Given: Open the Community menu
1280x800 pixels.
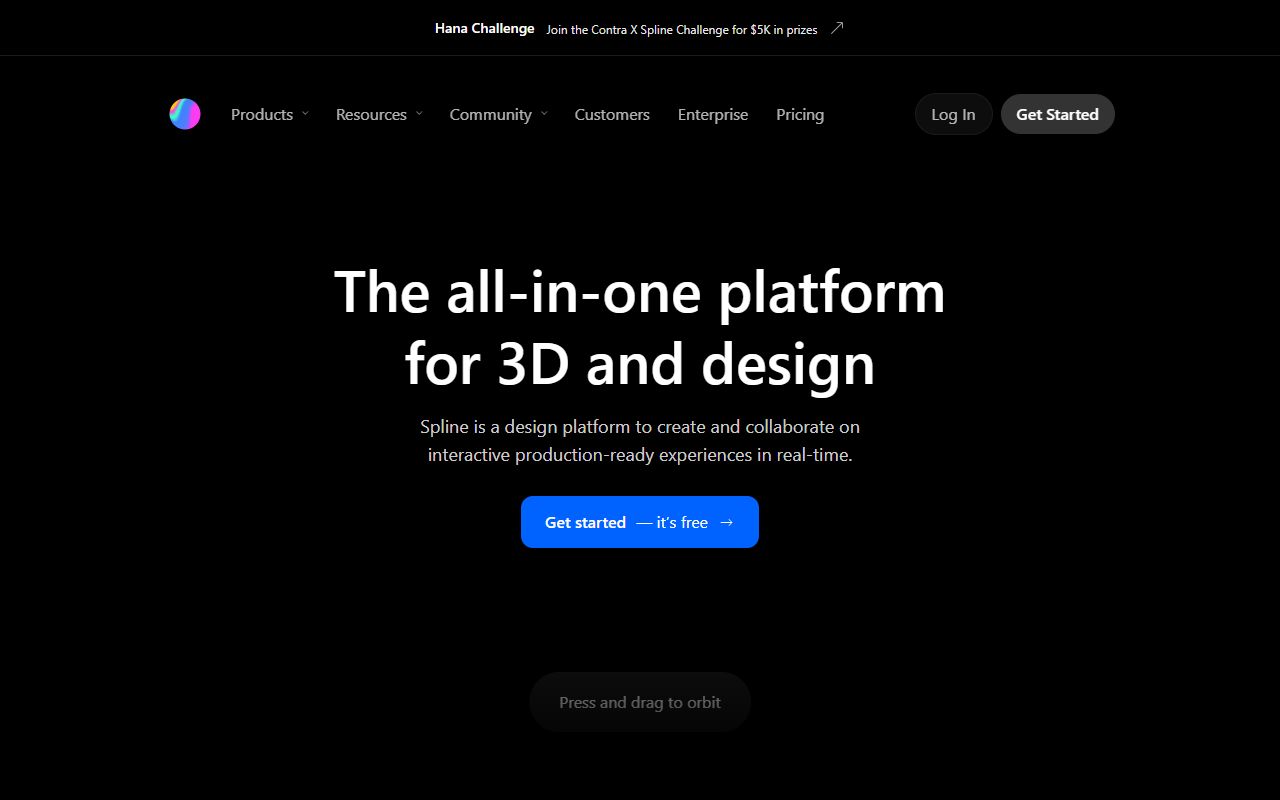Looking at the screenshot, I should [490, 114].
